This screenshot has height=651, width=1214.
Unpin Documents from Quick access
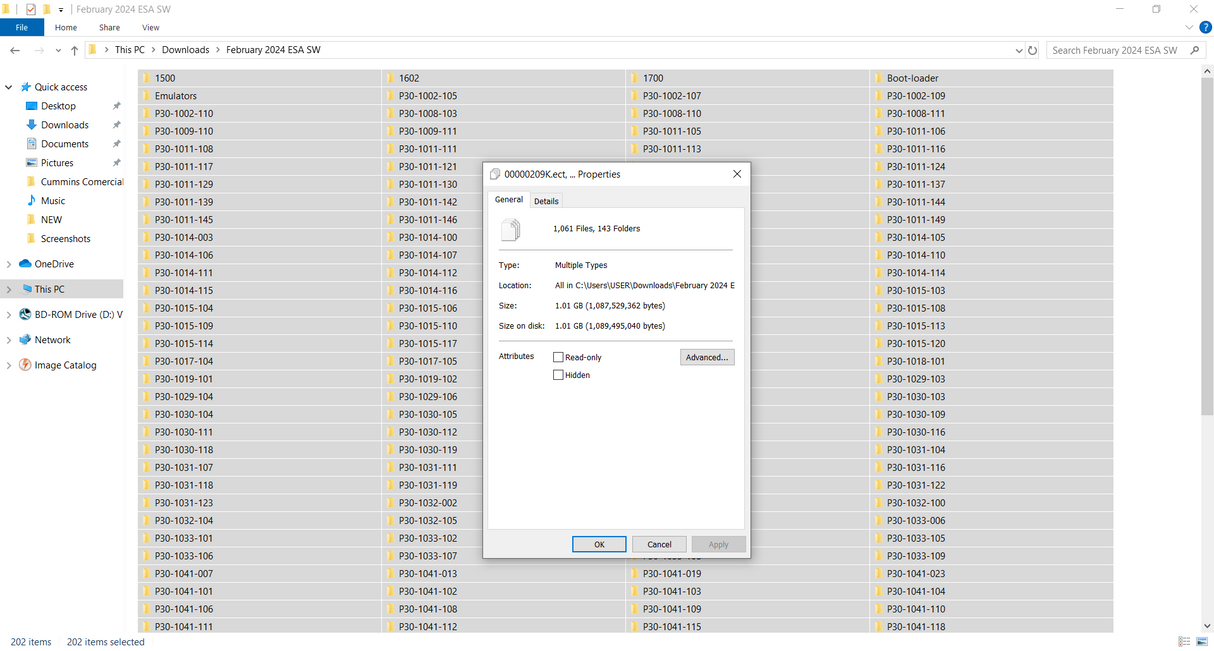[x=116, y=143]
